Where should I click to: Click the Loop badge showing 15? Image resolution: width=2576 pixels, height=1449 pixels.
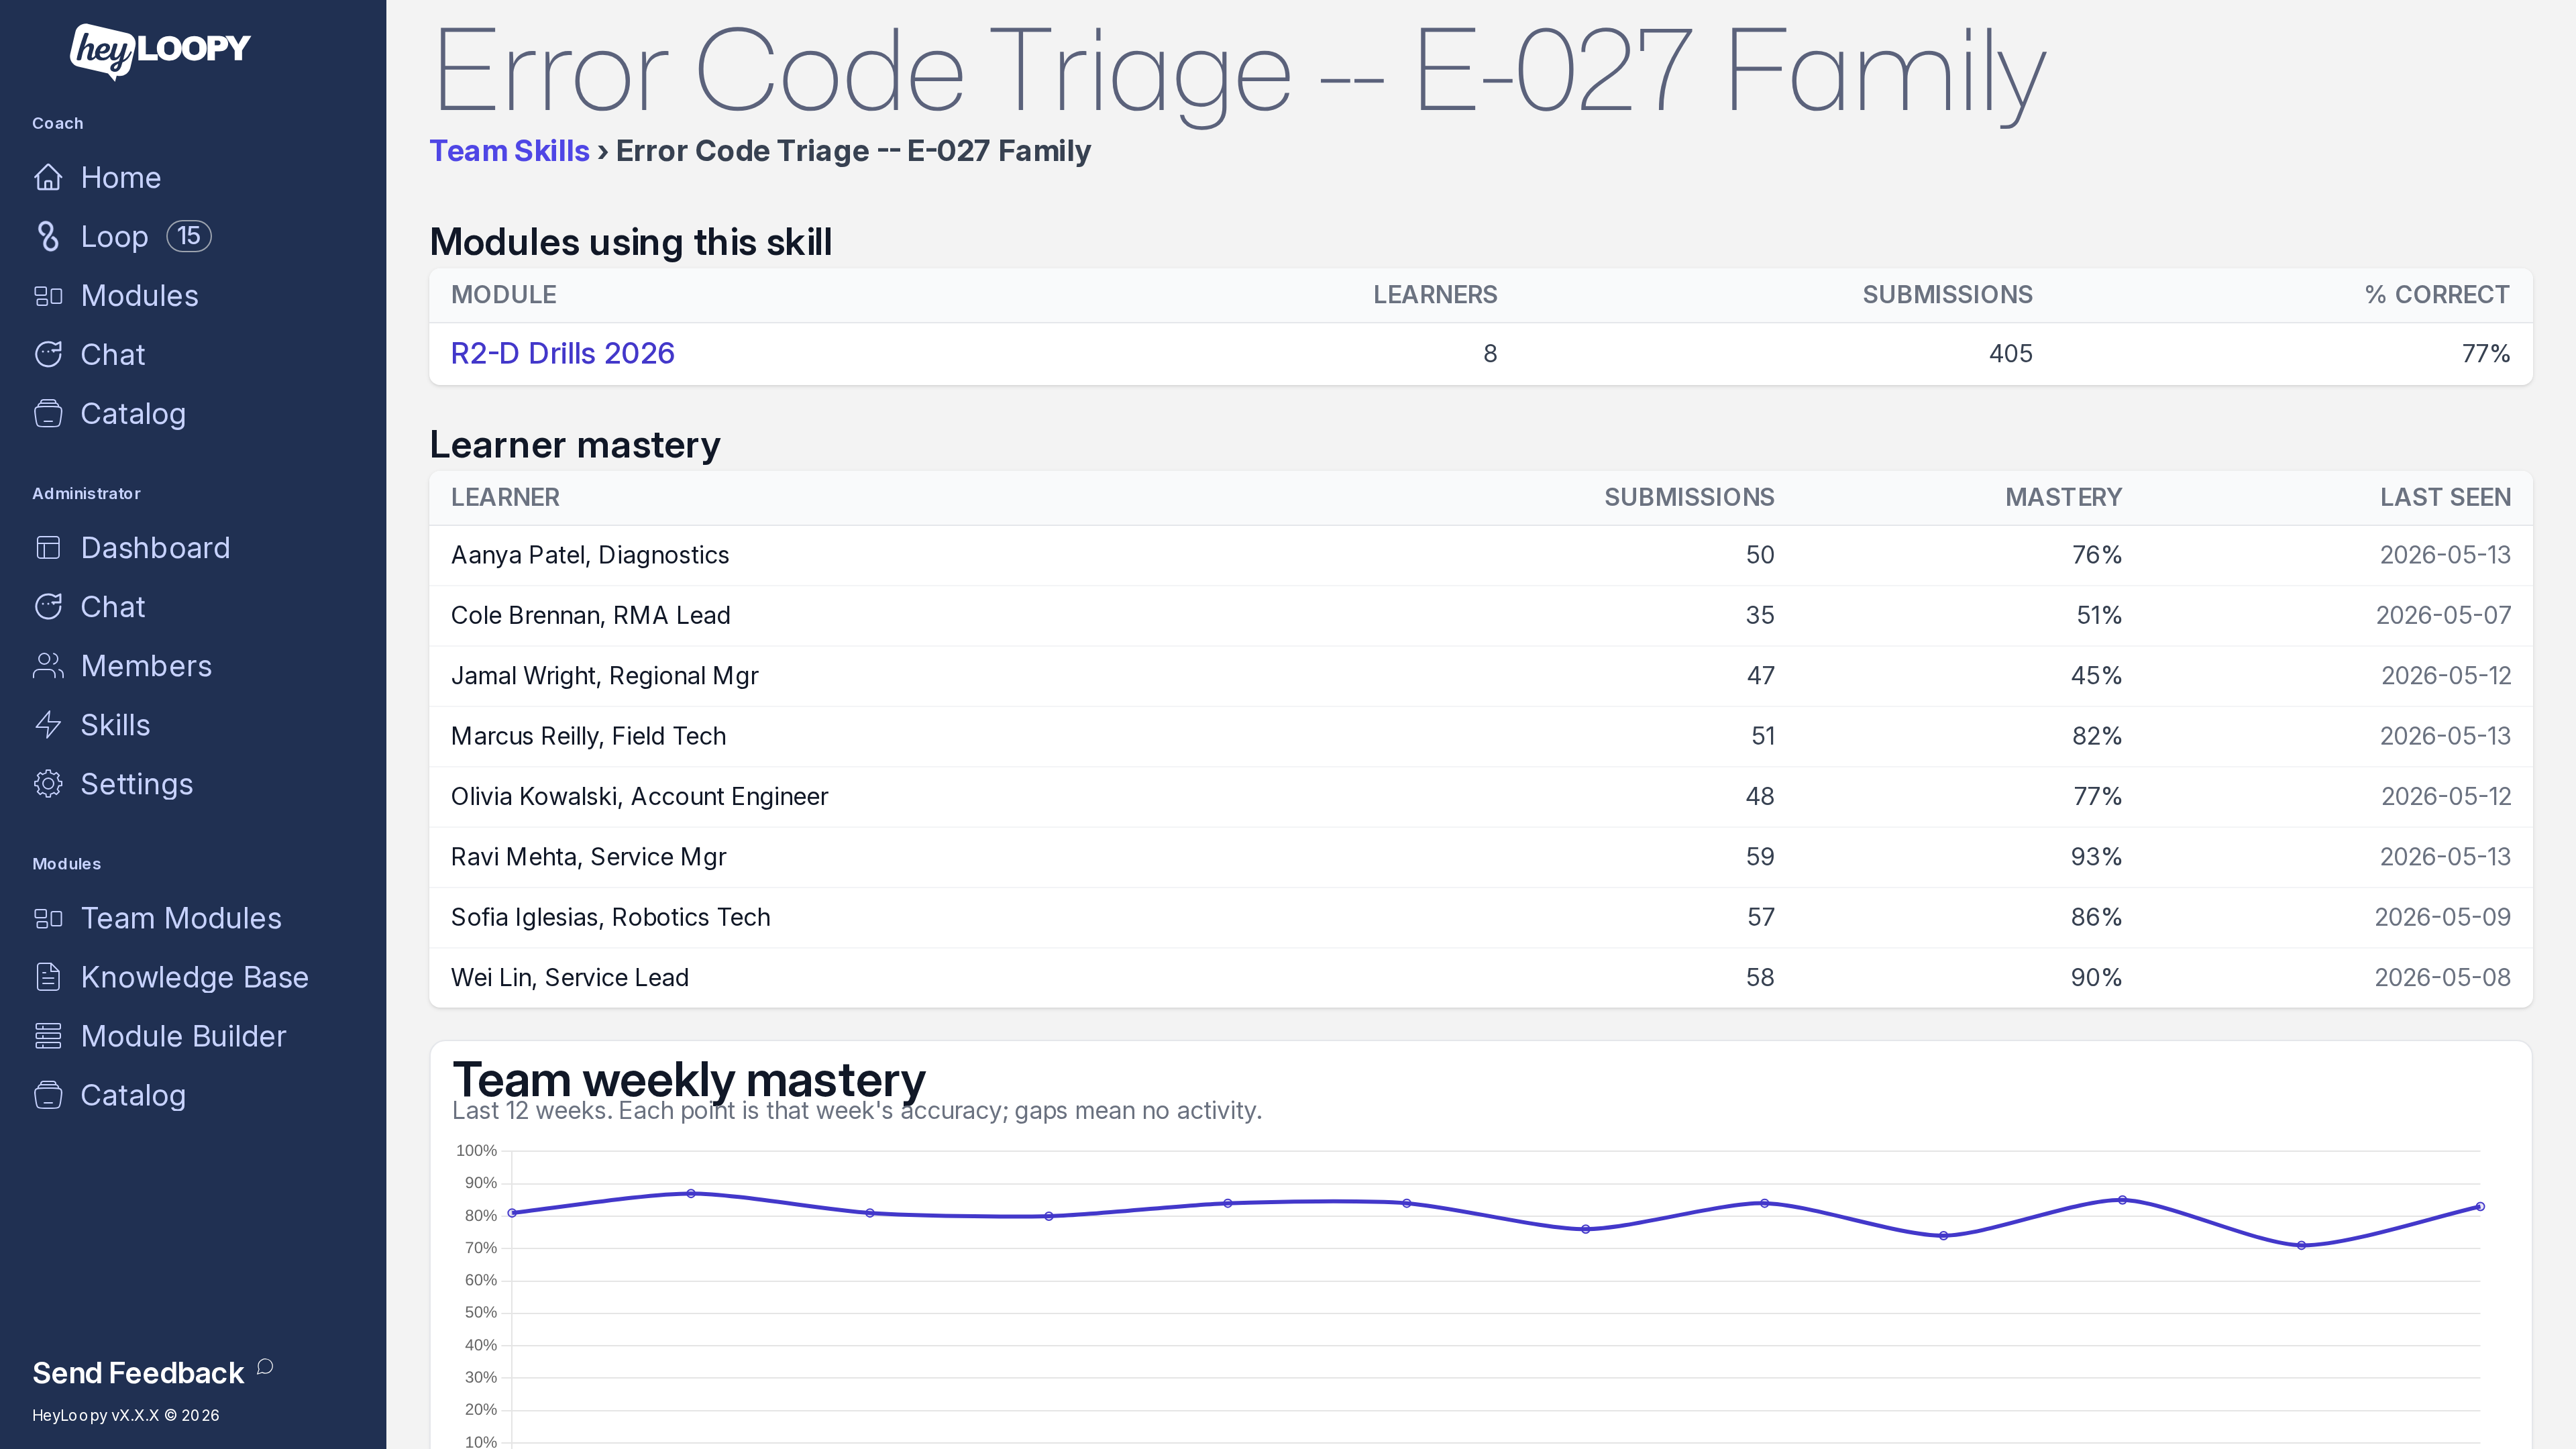(188, 236)
